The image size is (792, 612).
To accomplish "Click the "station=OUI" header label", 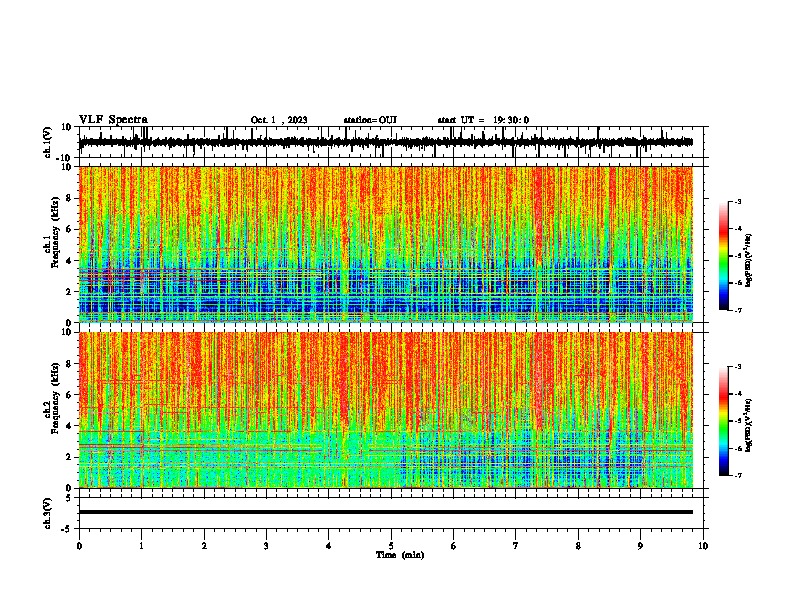I will tap(370, 120).
